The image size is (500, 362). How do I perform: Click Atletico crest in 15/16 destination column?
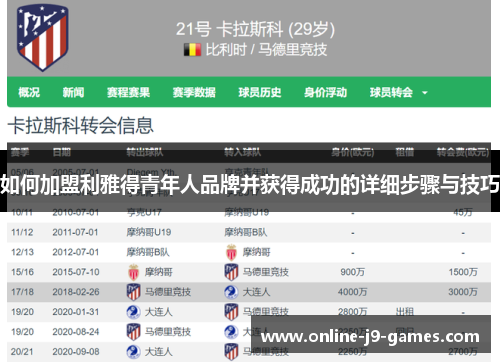tap(231, 272)
